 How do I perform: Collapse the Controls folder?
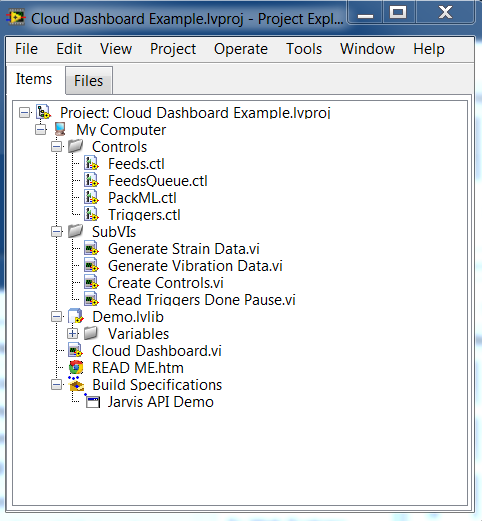[56, 147]
